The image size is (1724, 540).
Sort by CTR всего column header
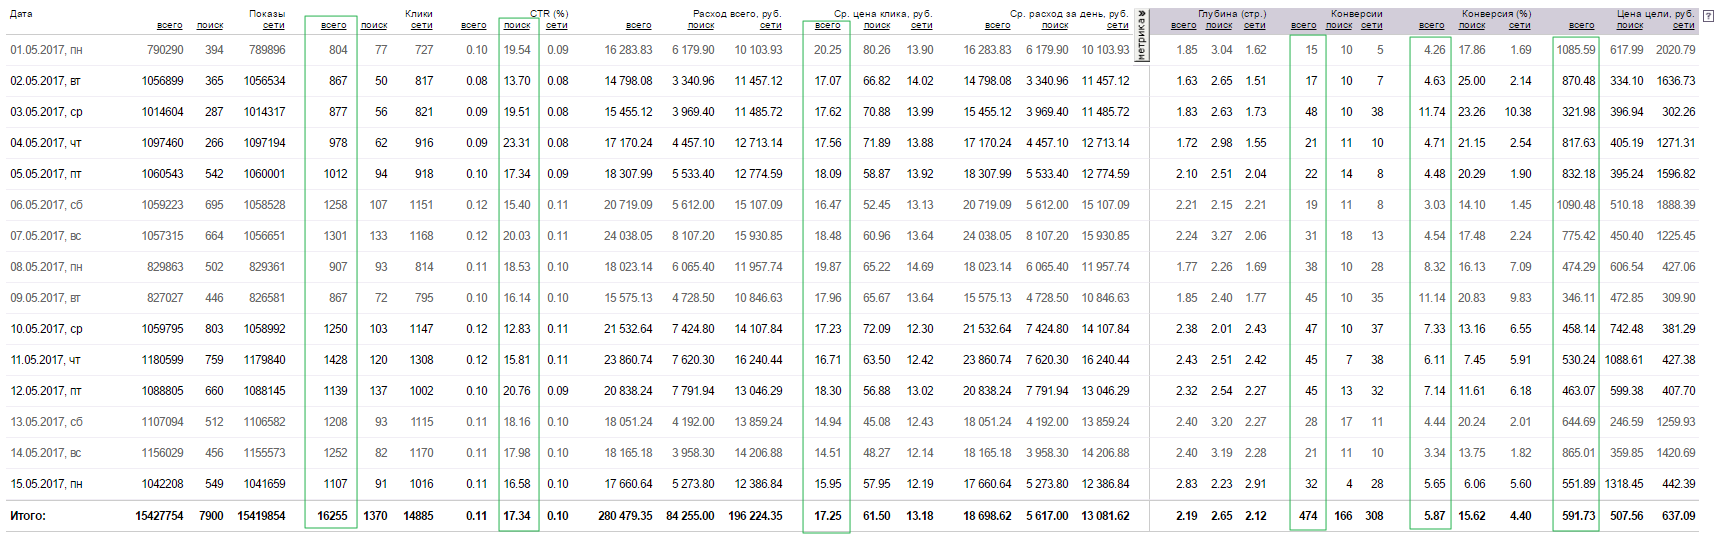(x=474, y=26)
